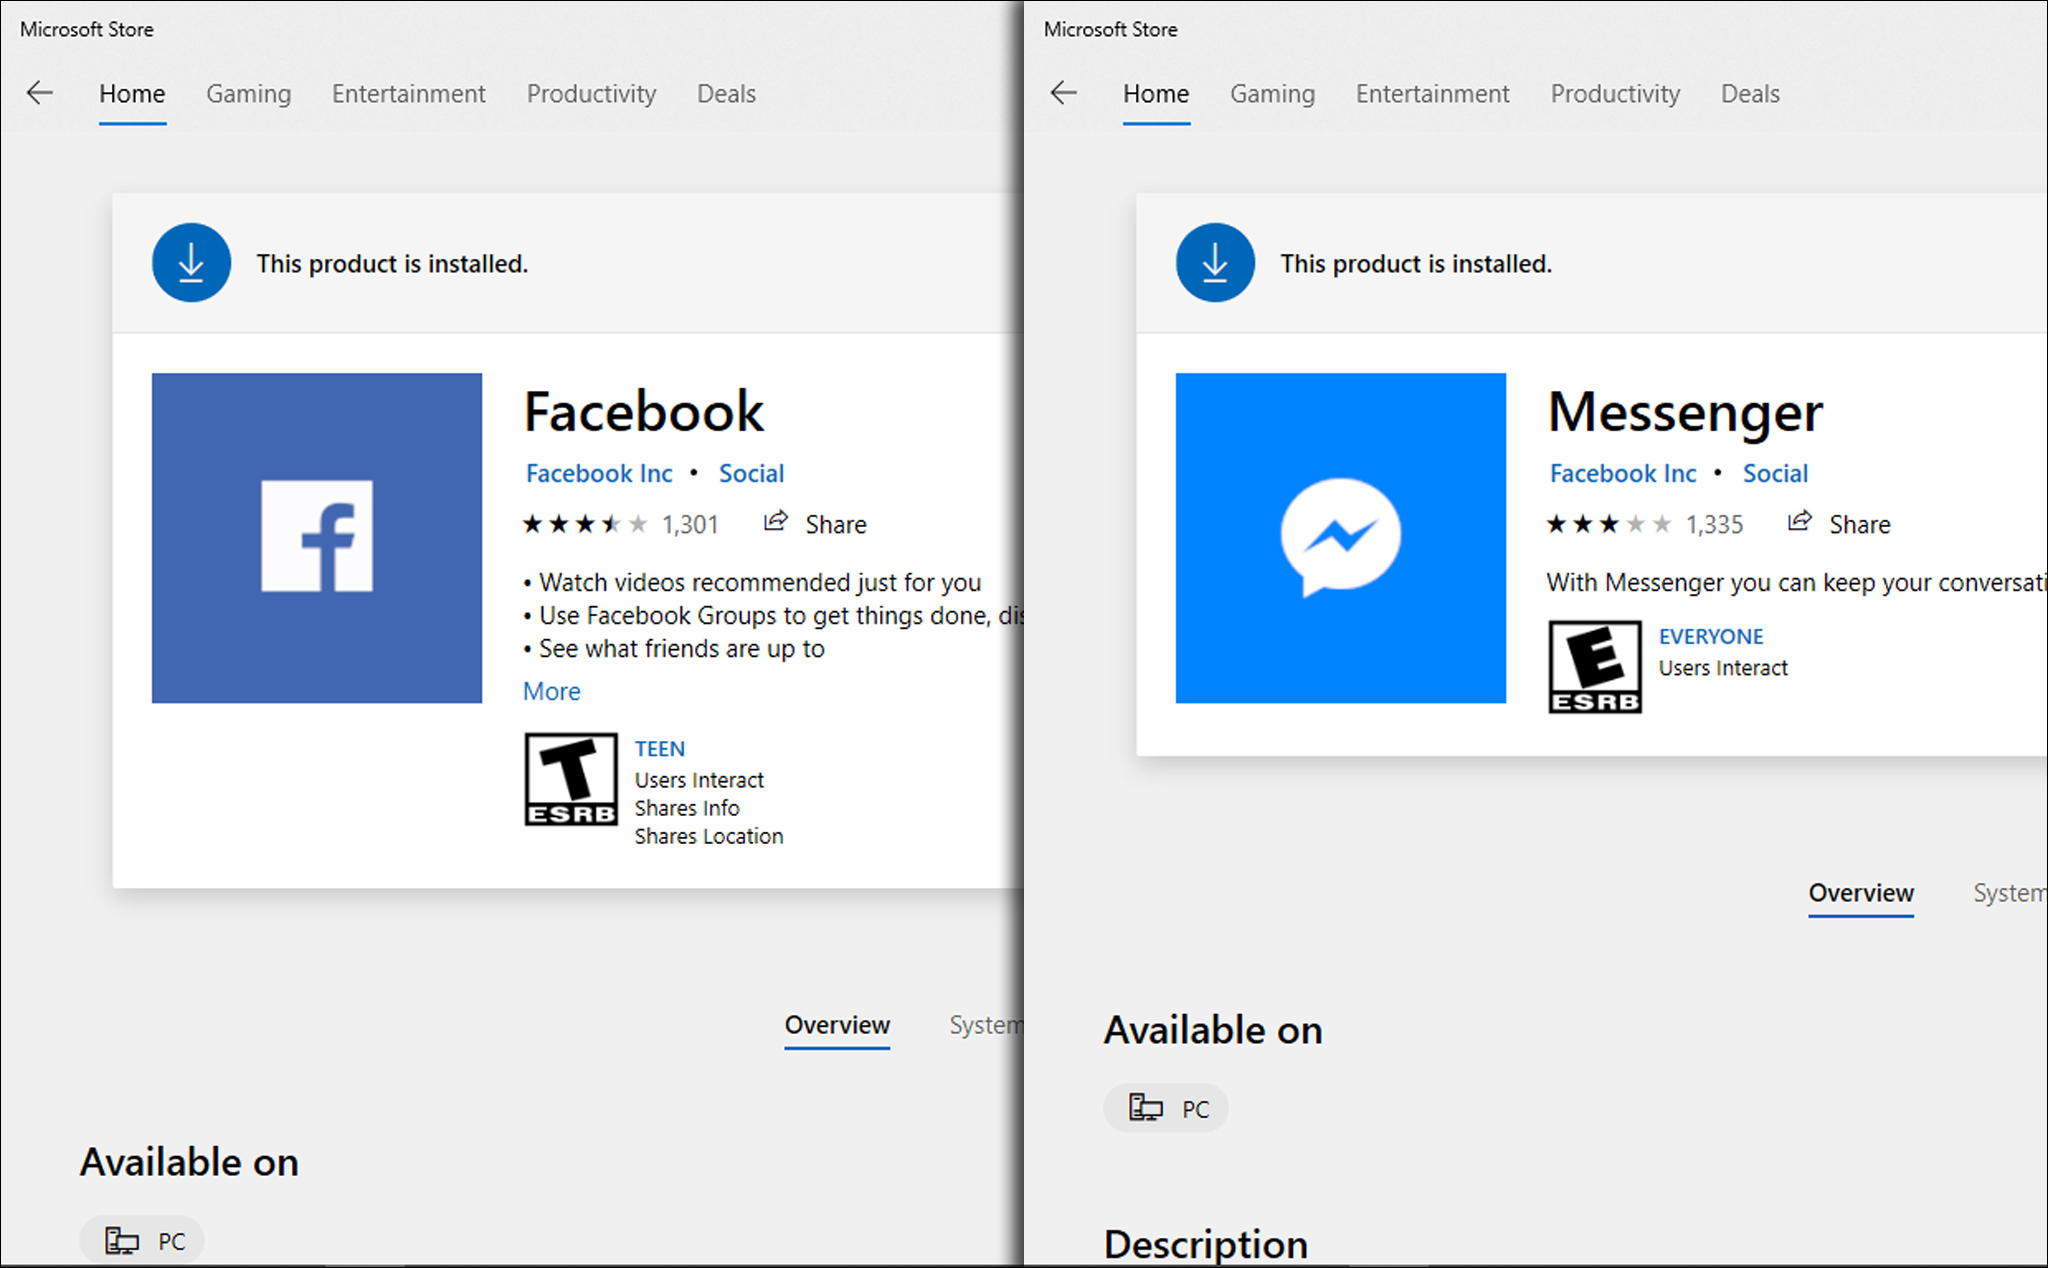Click the ESRB Teen rating badge
This screenshot has width=2048, height=1268.
coord(571,779)
